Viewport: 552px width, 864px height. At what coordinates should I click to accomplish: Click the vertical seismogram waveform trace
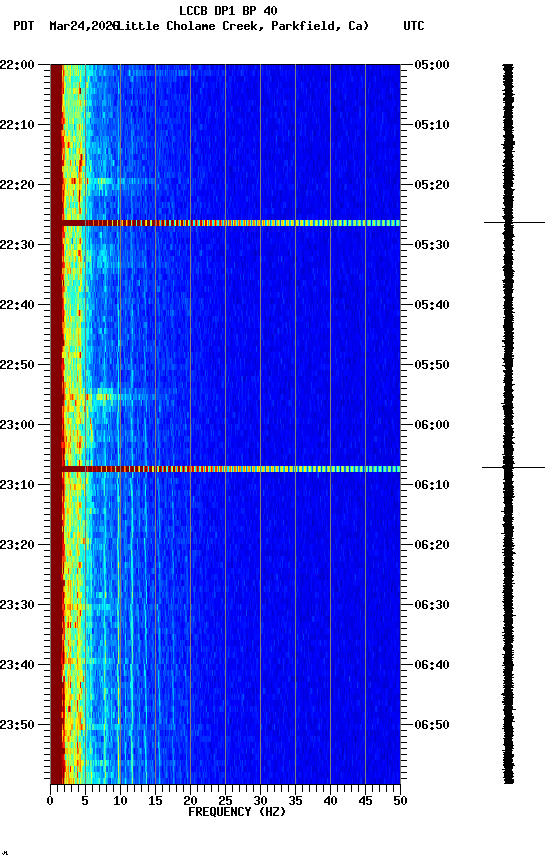tap(508, 424)
